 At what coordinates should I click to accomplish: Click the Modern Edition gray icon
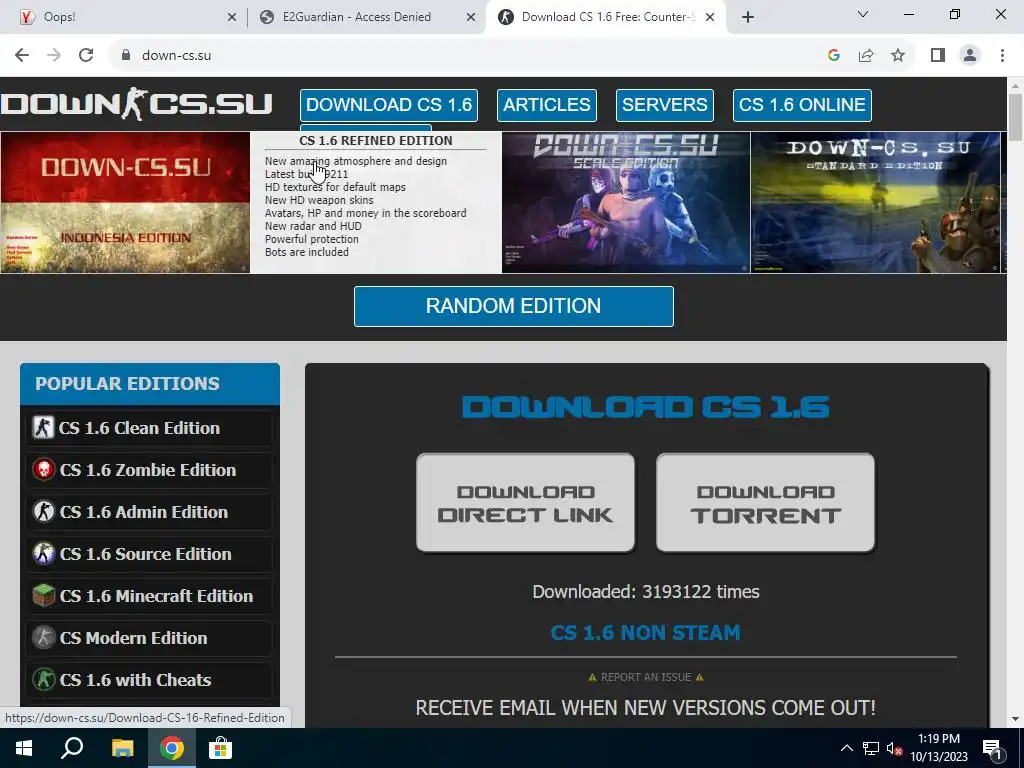point(44,637)
